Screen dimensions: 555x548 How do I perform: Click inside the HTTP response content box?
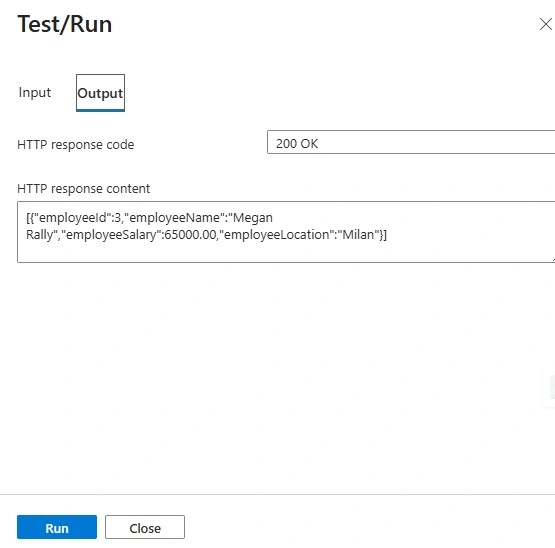tap(286, 232)
